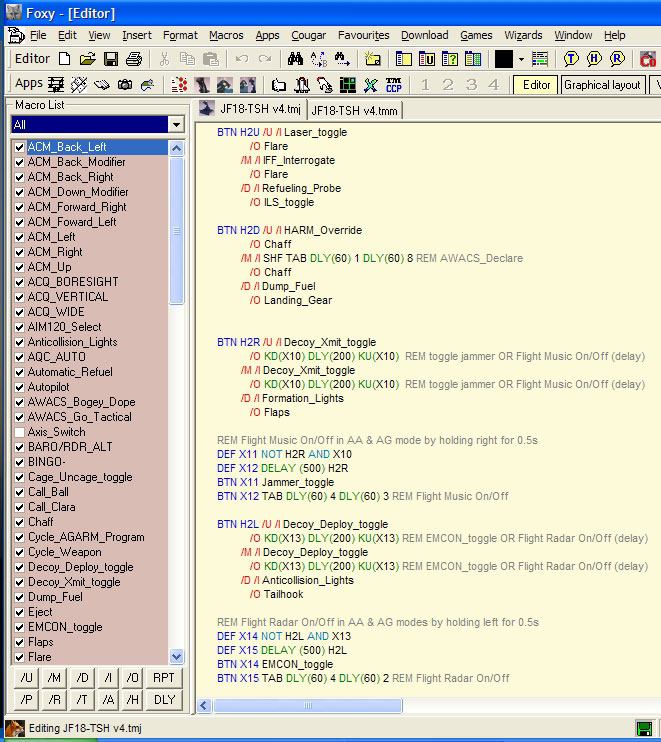
Task: Open the camera icon in the Apps toolbar
Action: click(x=125, y=85)
